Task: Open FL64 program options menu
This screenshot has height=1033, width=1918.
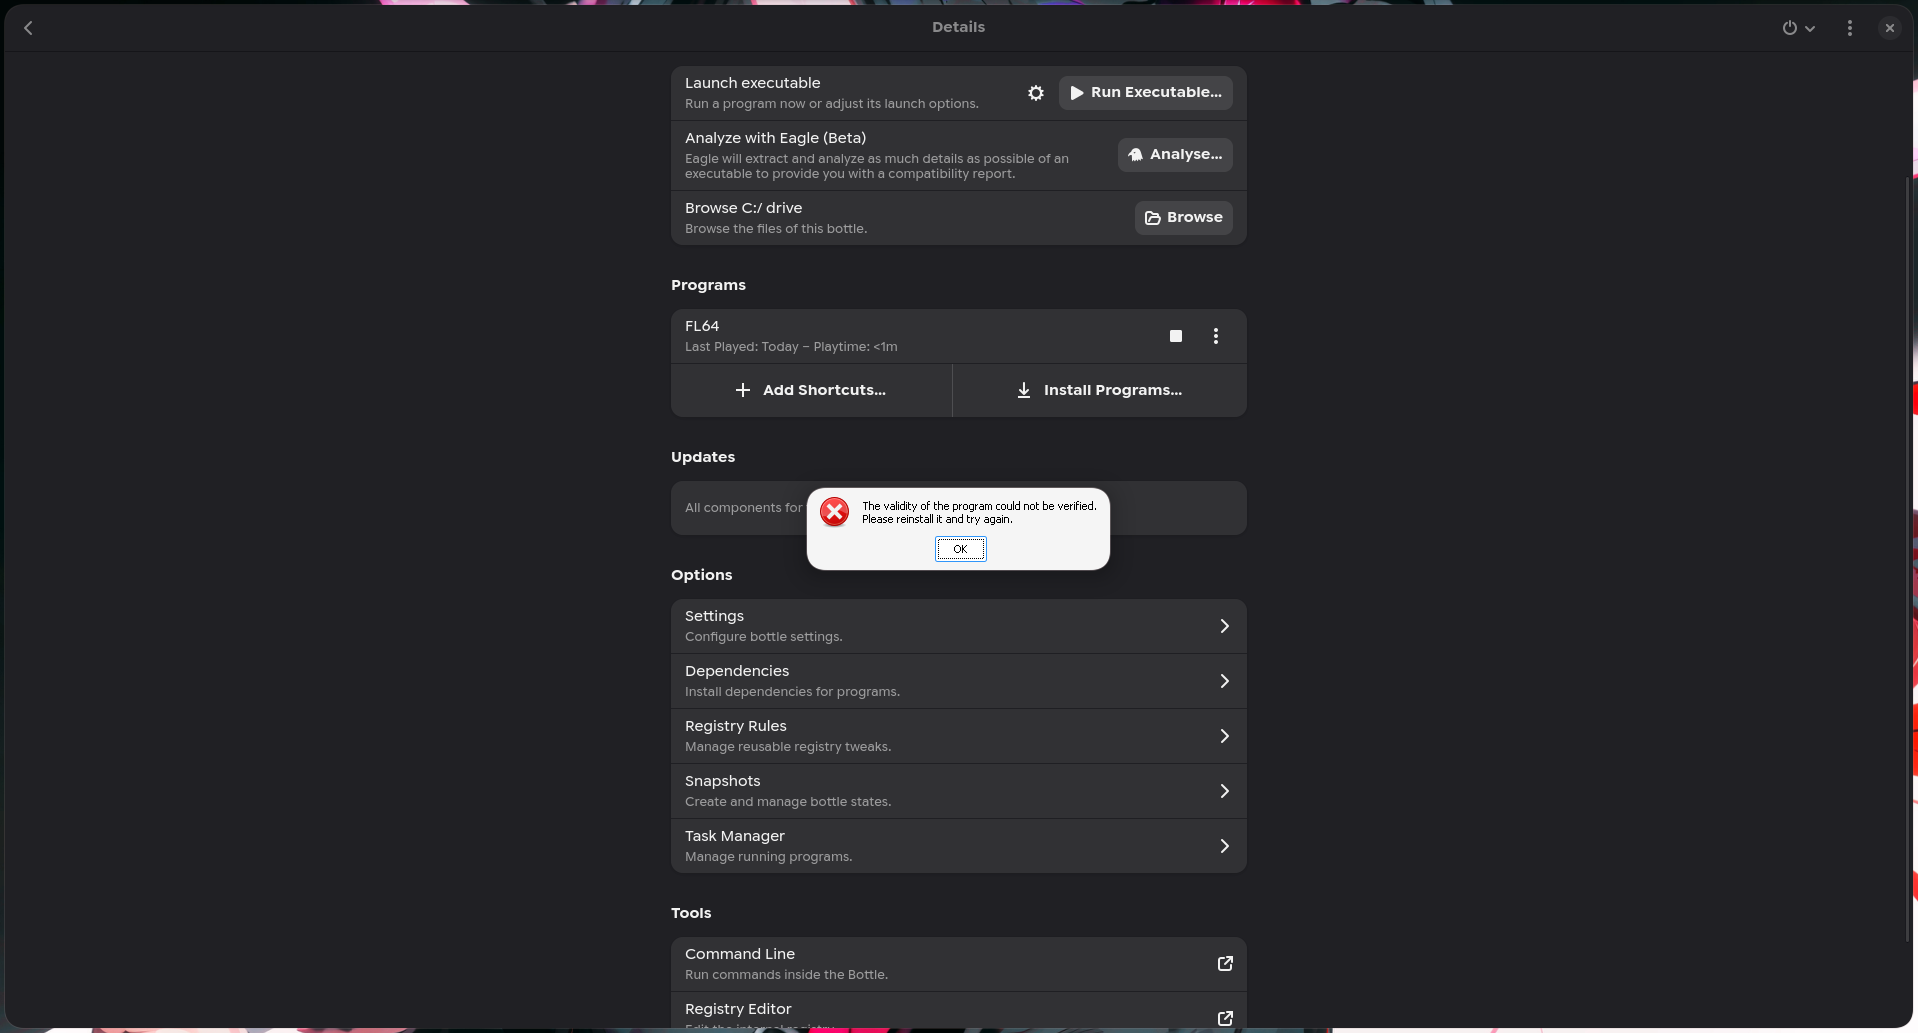Action: coord(1215,336)
